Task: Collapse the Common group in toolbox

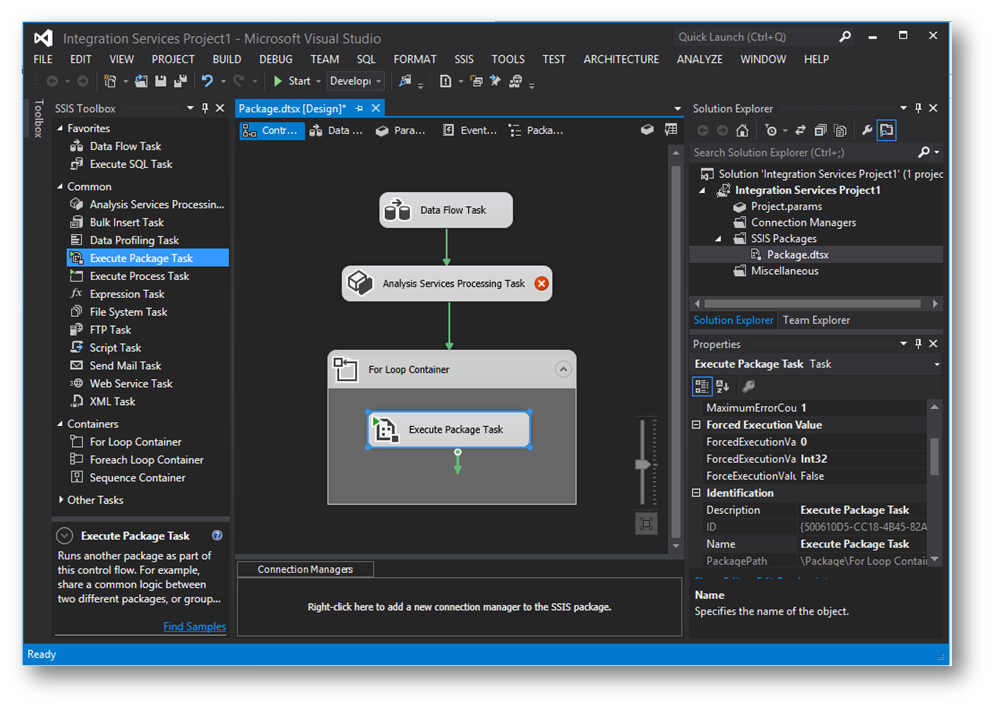Action: point(61,186)
